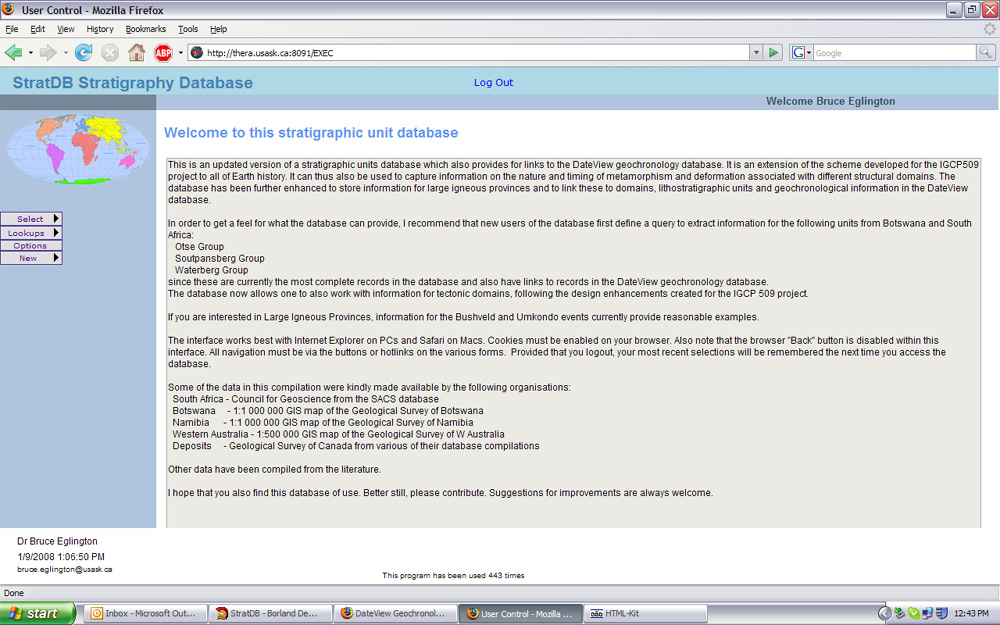Click the 'Welcome to this stratigraphic unit database' heading
Viewport: 1000px width, 625px height.
pos(311,133)
